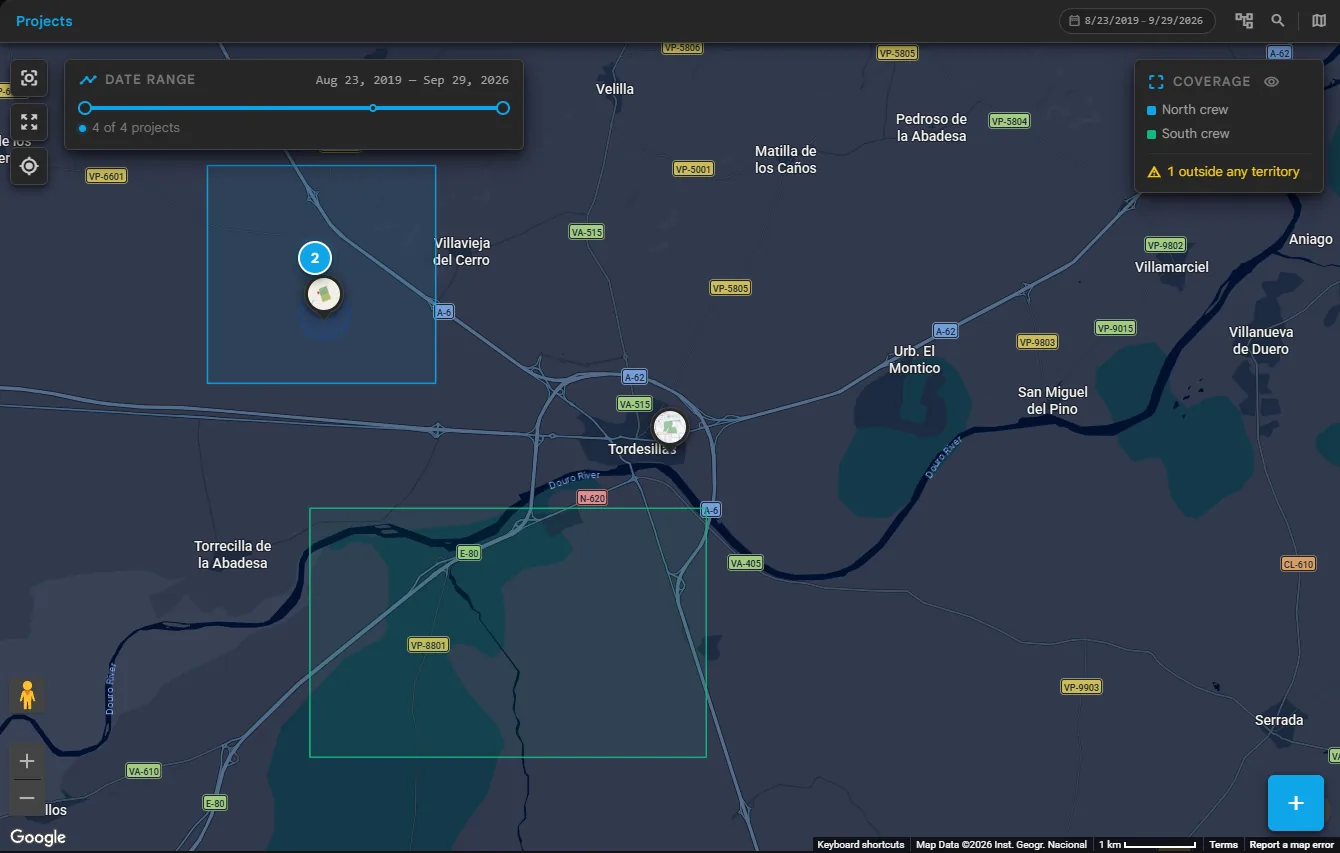1340x853 pixels.
Task: Click the Torrecilla de la Abadesa label
Action: [233, 555]
